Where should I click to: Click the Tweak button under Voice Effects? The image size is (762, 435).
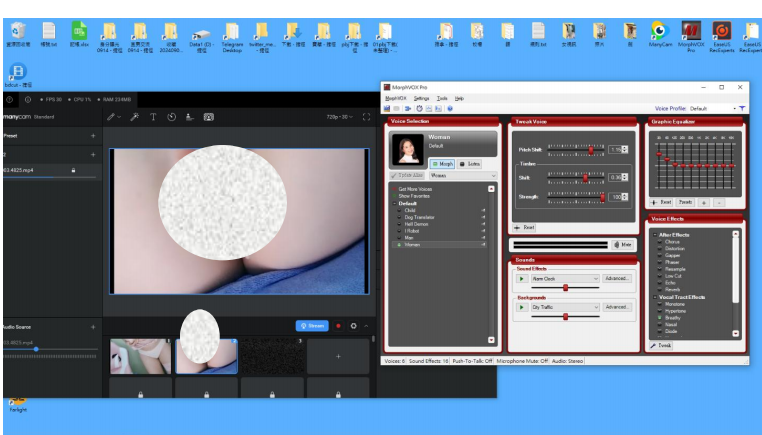click(x=661, y=346)
